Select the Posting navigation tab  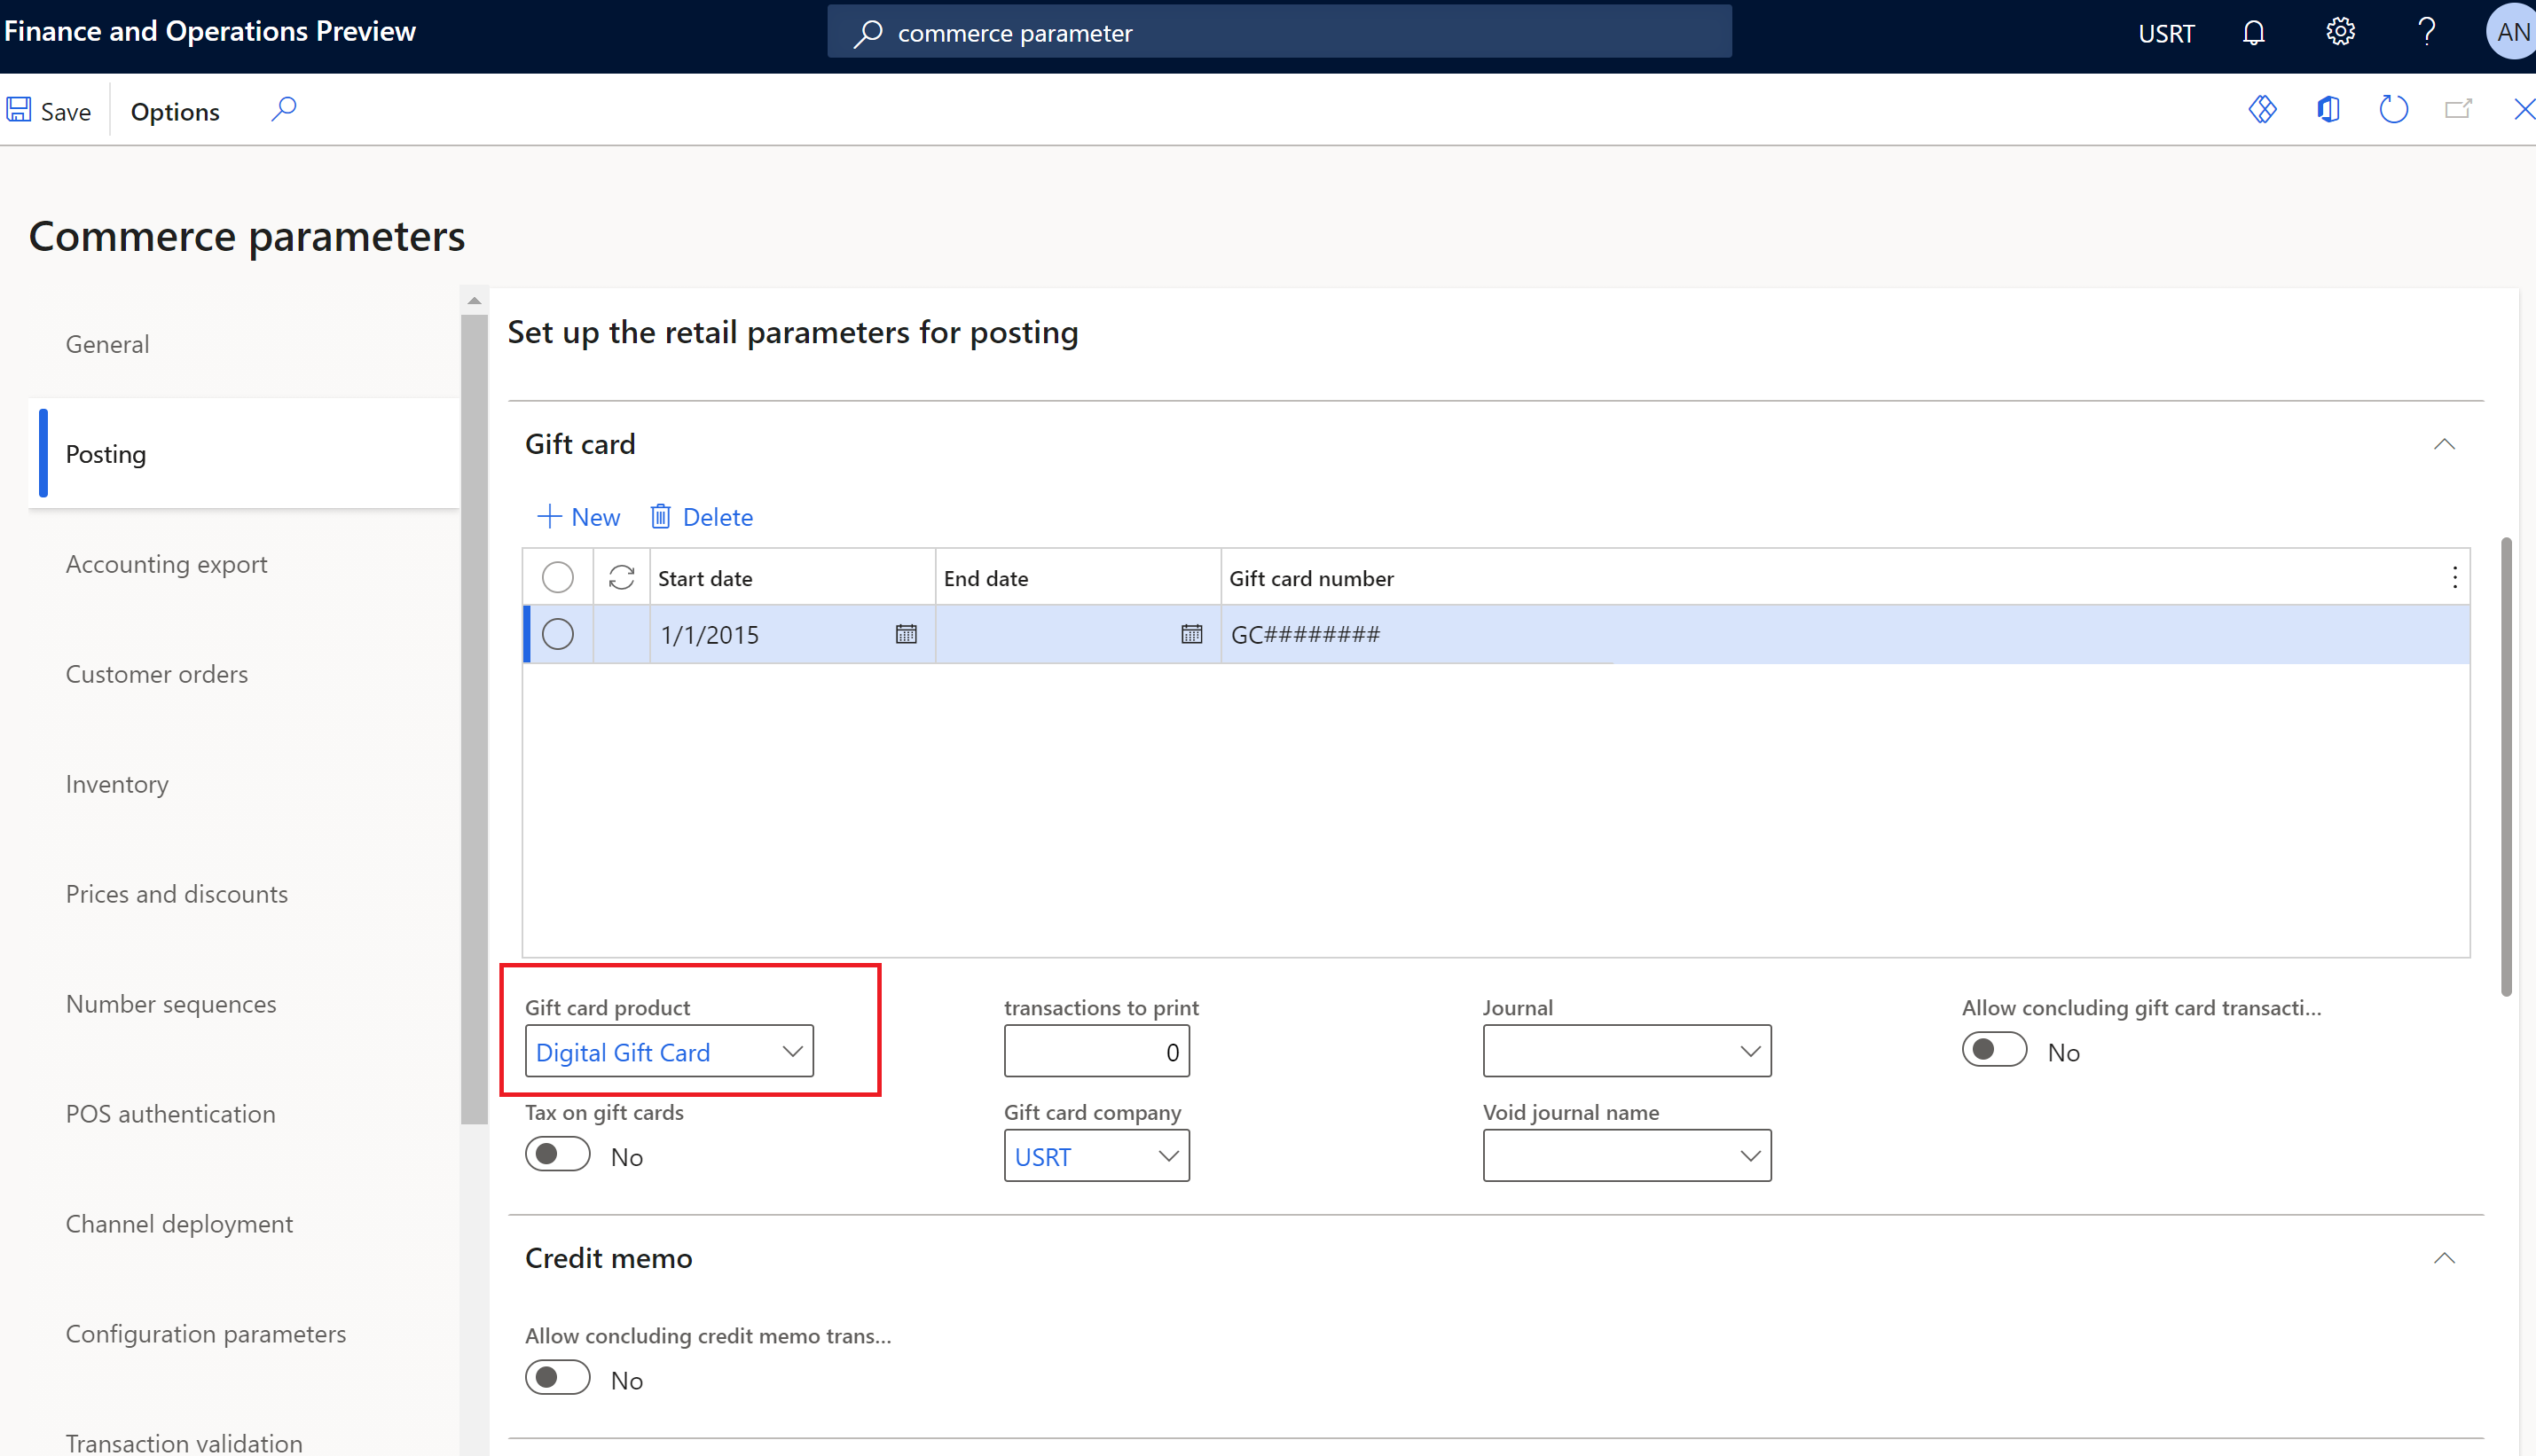(x=106, y=453)
